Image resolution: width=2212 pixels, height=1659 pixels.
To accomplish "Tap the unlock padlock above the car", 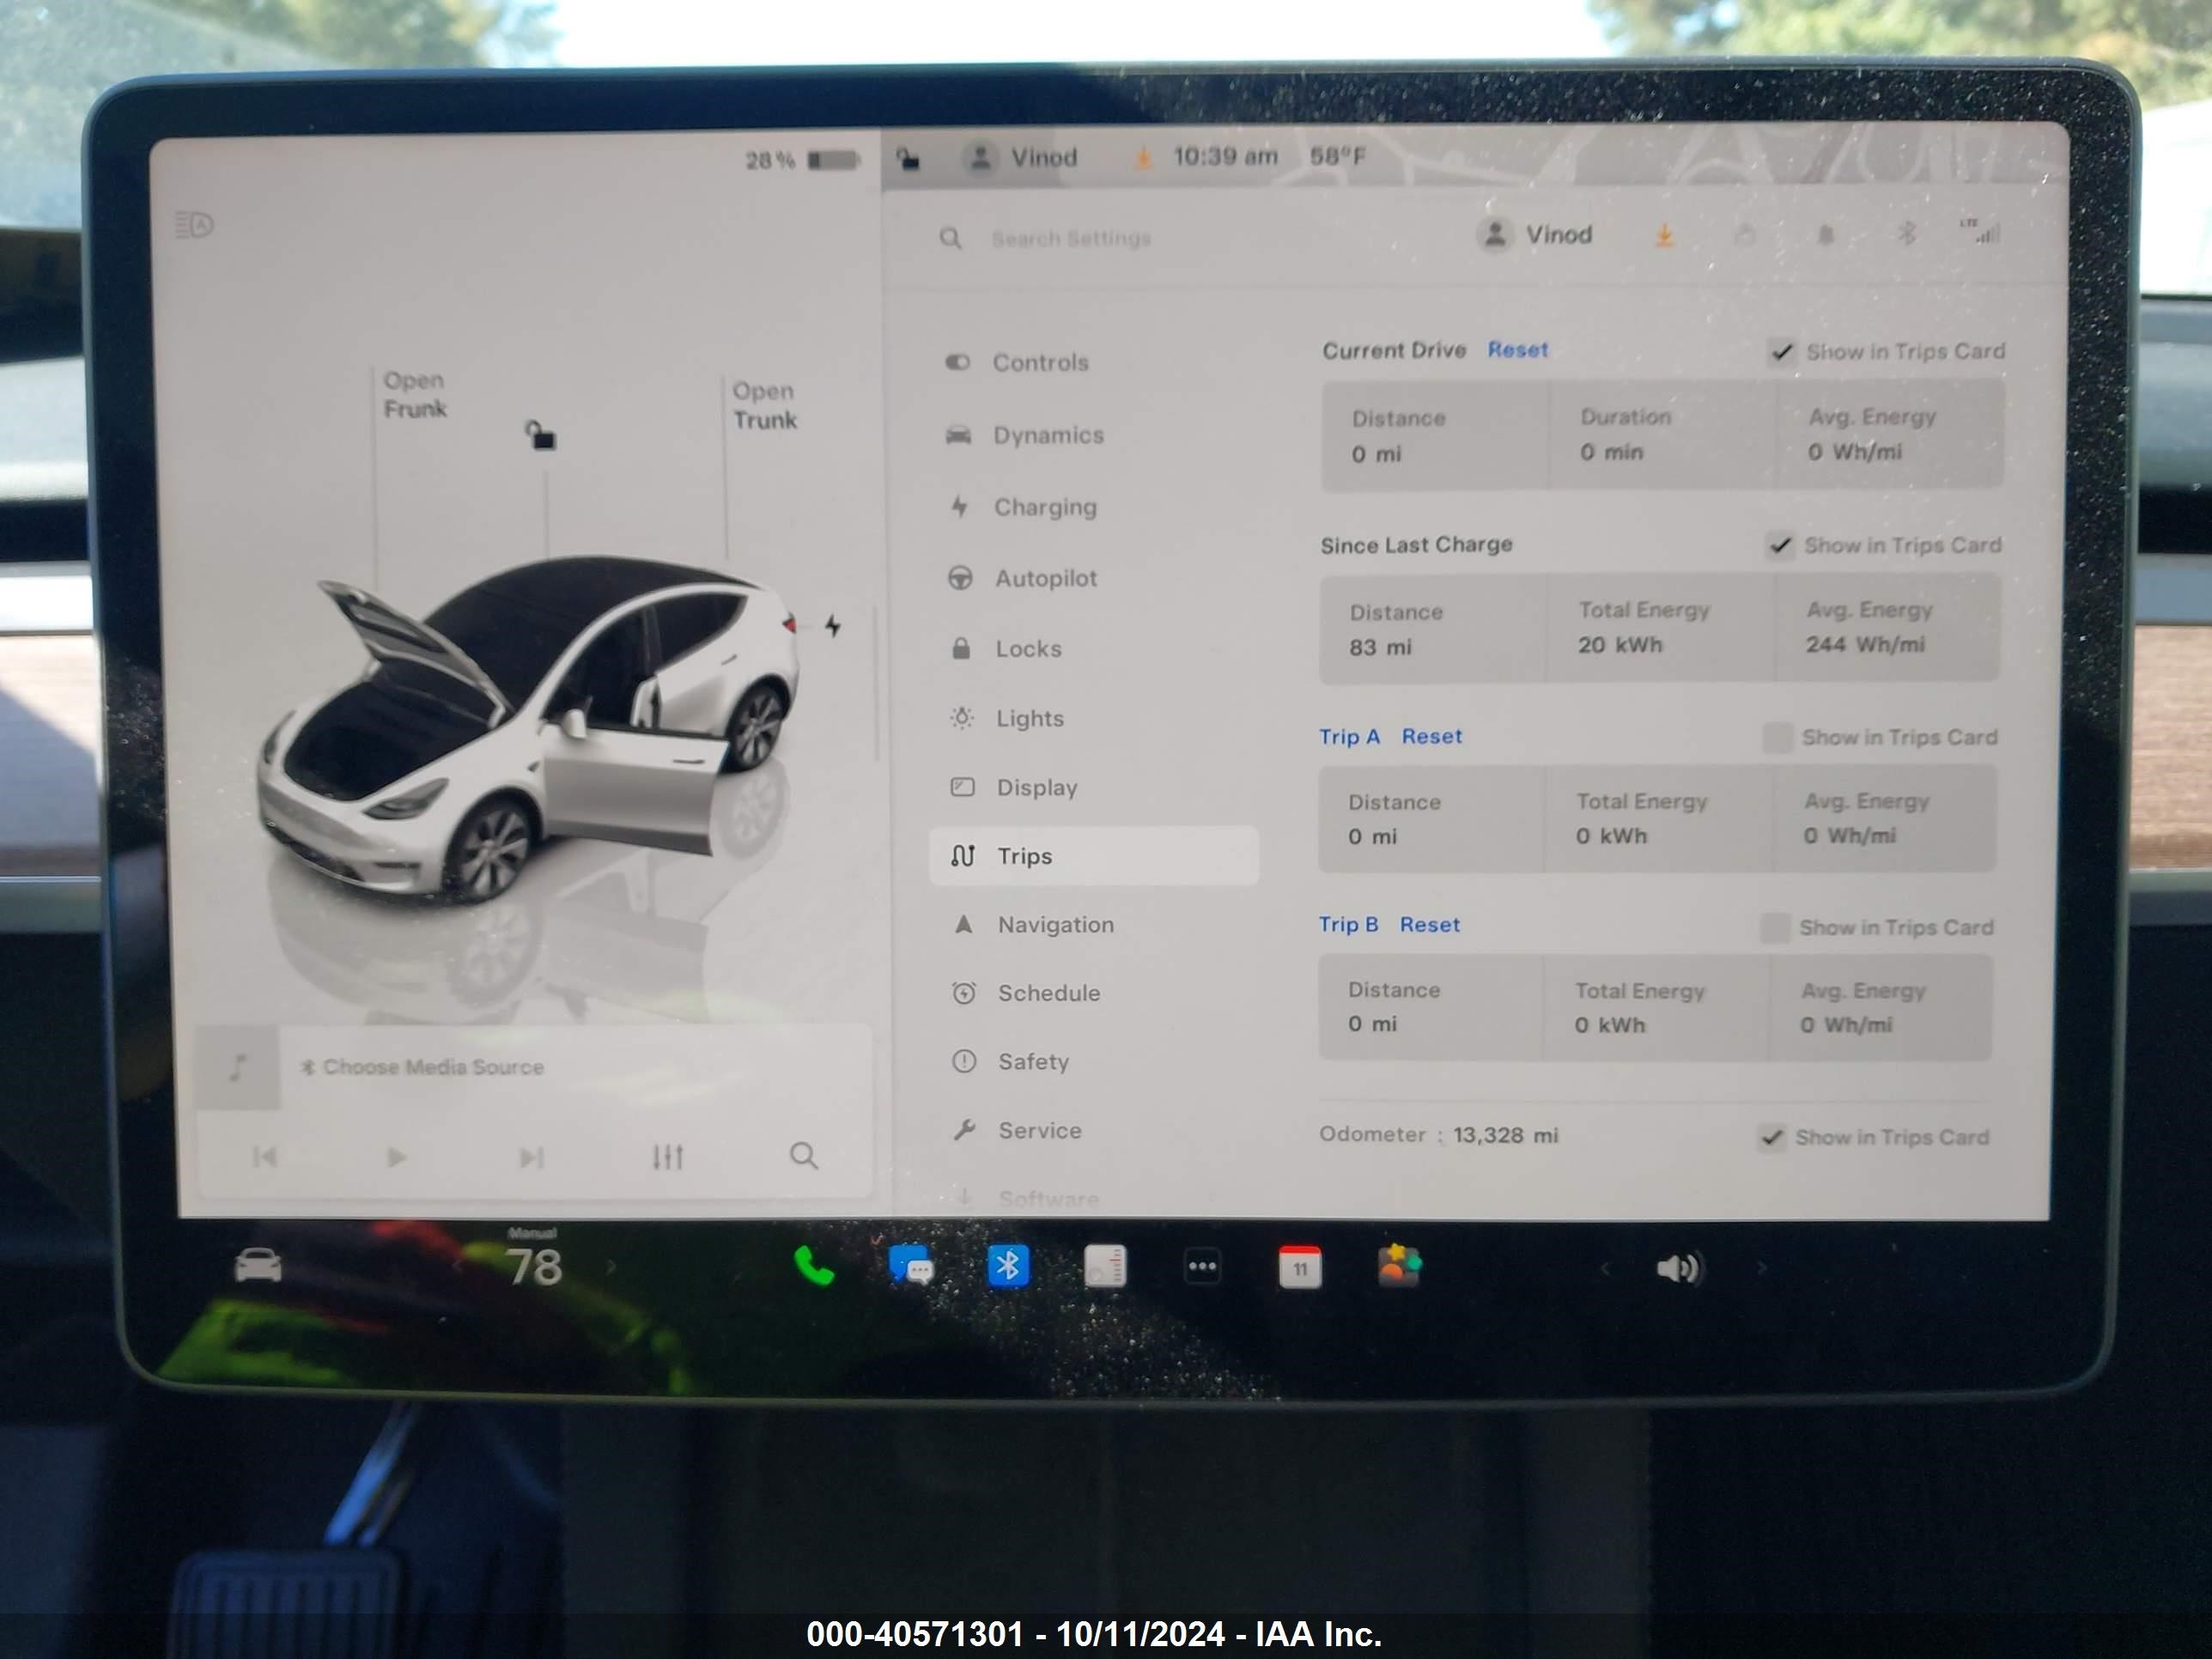I will click(x=540, y=435).
